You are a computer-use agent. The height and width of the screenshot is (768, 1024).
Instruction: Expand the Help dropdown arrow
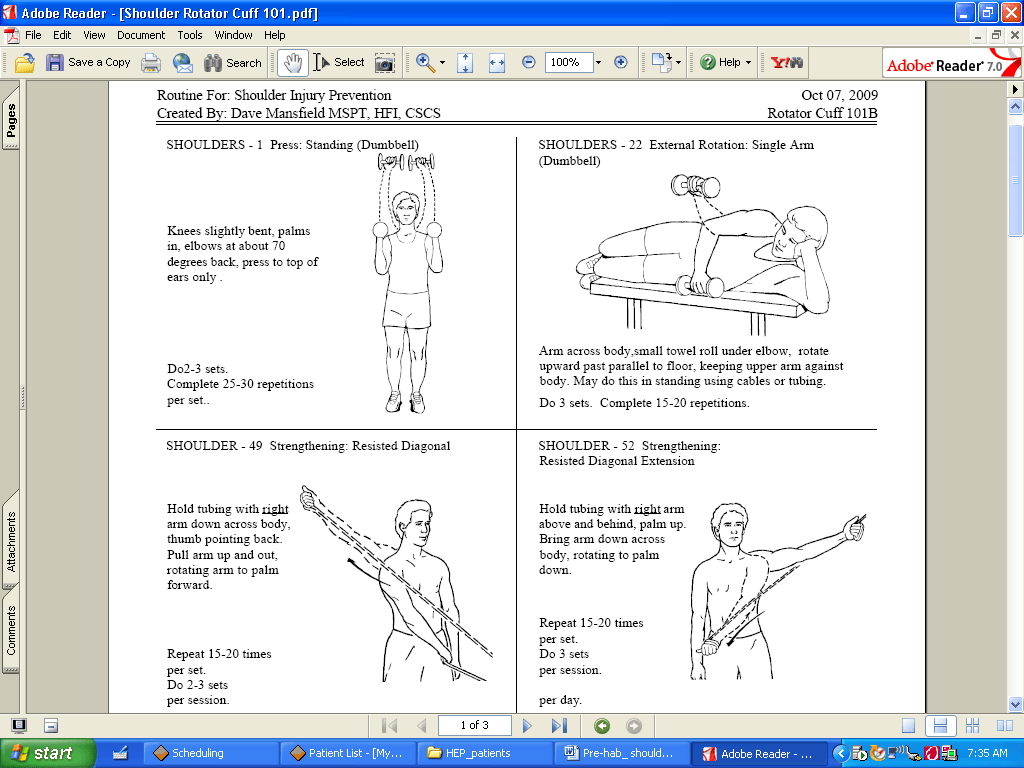point(748,63)
